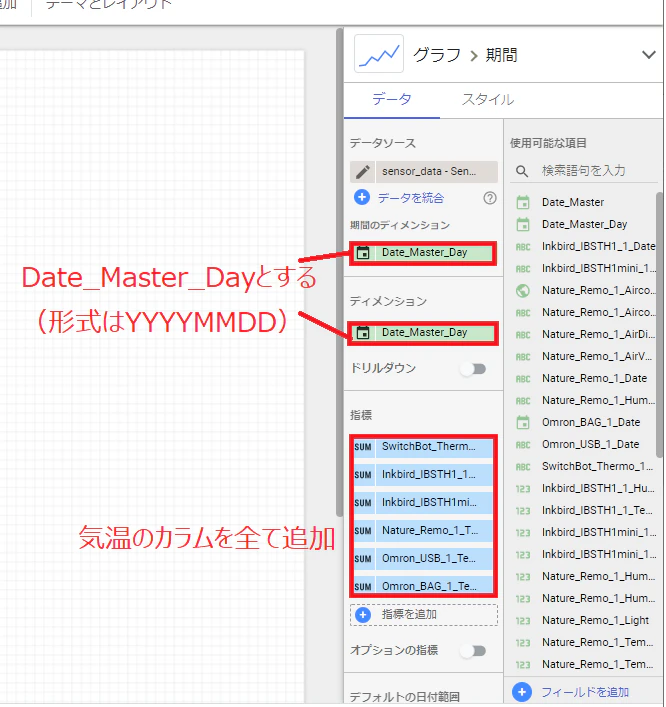
Task: Click calendar icon beside Date_Master_Day in list
Action: tap(523, 225)
